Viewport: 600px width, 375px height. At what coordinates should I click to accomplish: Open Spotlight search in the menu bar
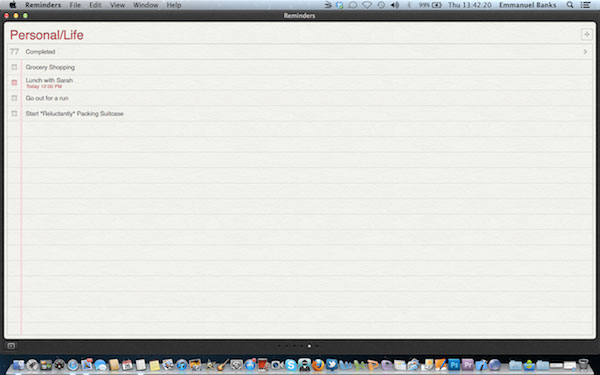point(570,5)
